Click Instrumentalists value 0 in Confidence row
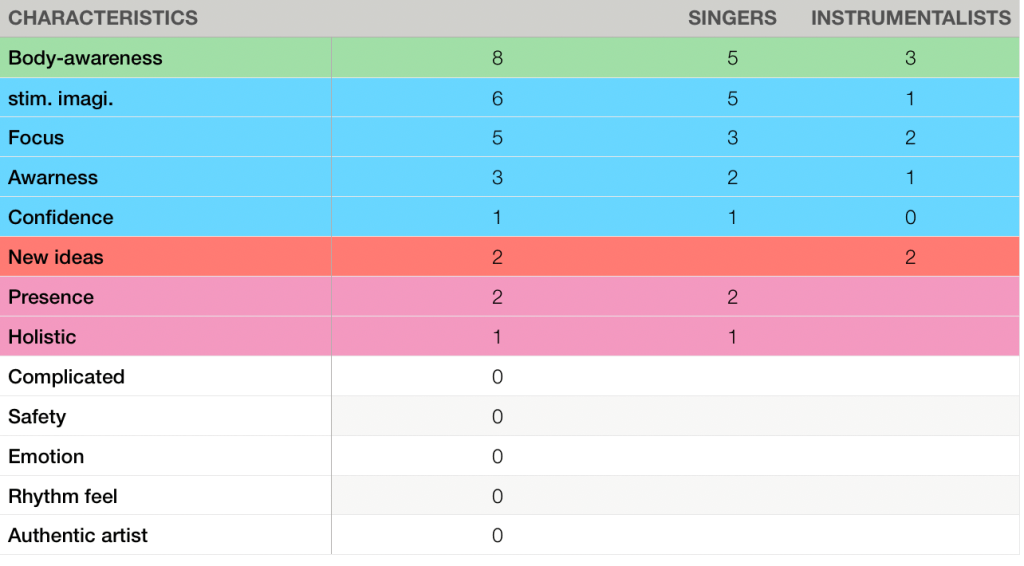The height and width of the screenshot is (566, 1024). point(910,218)
